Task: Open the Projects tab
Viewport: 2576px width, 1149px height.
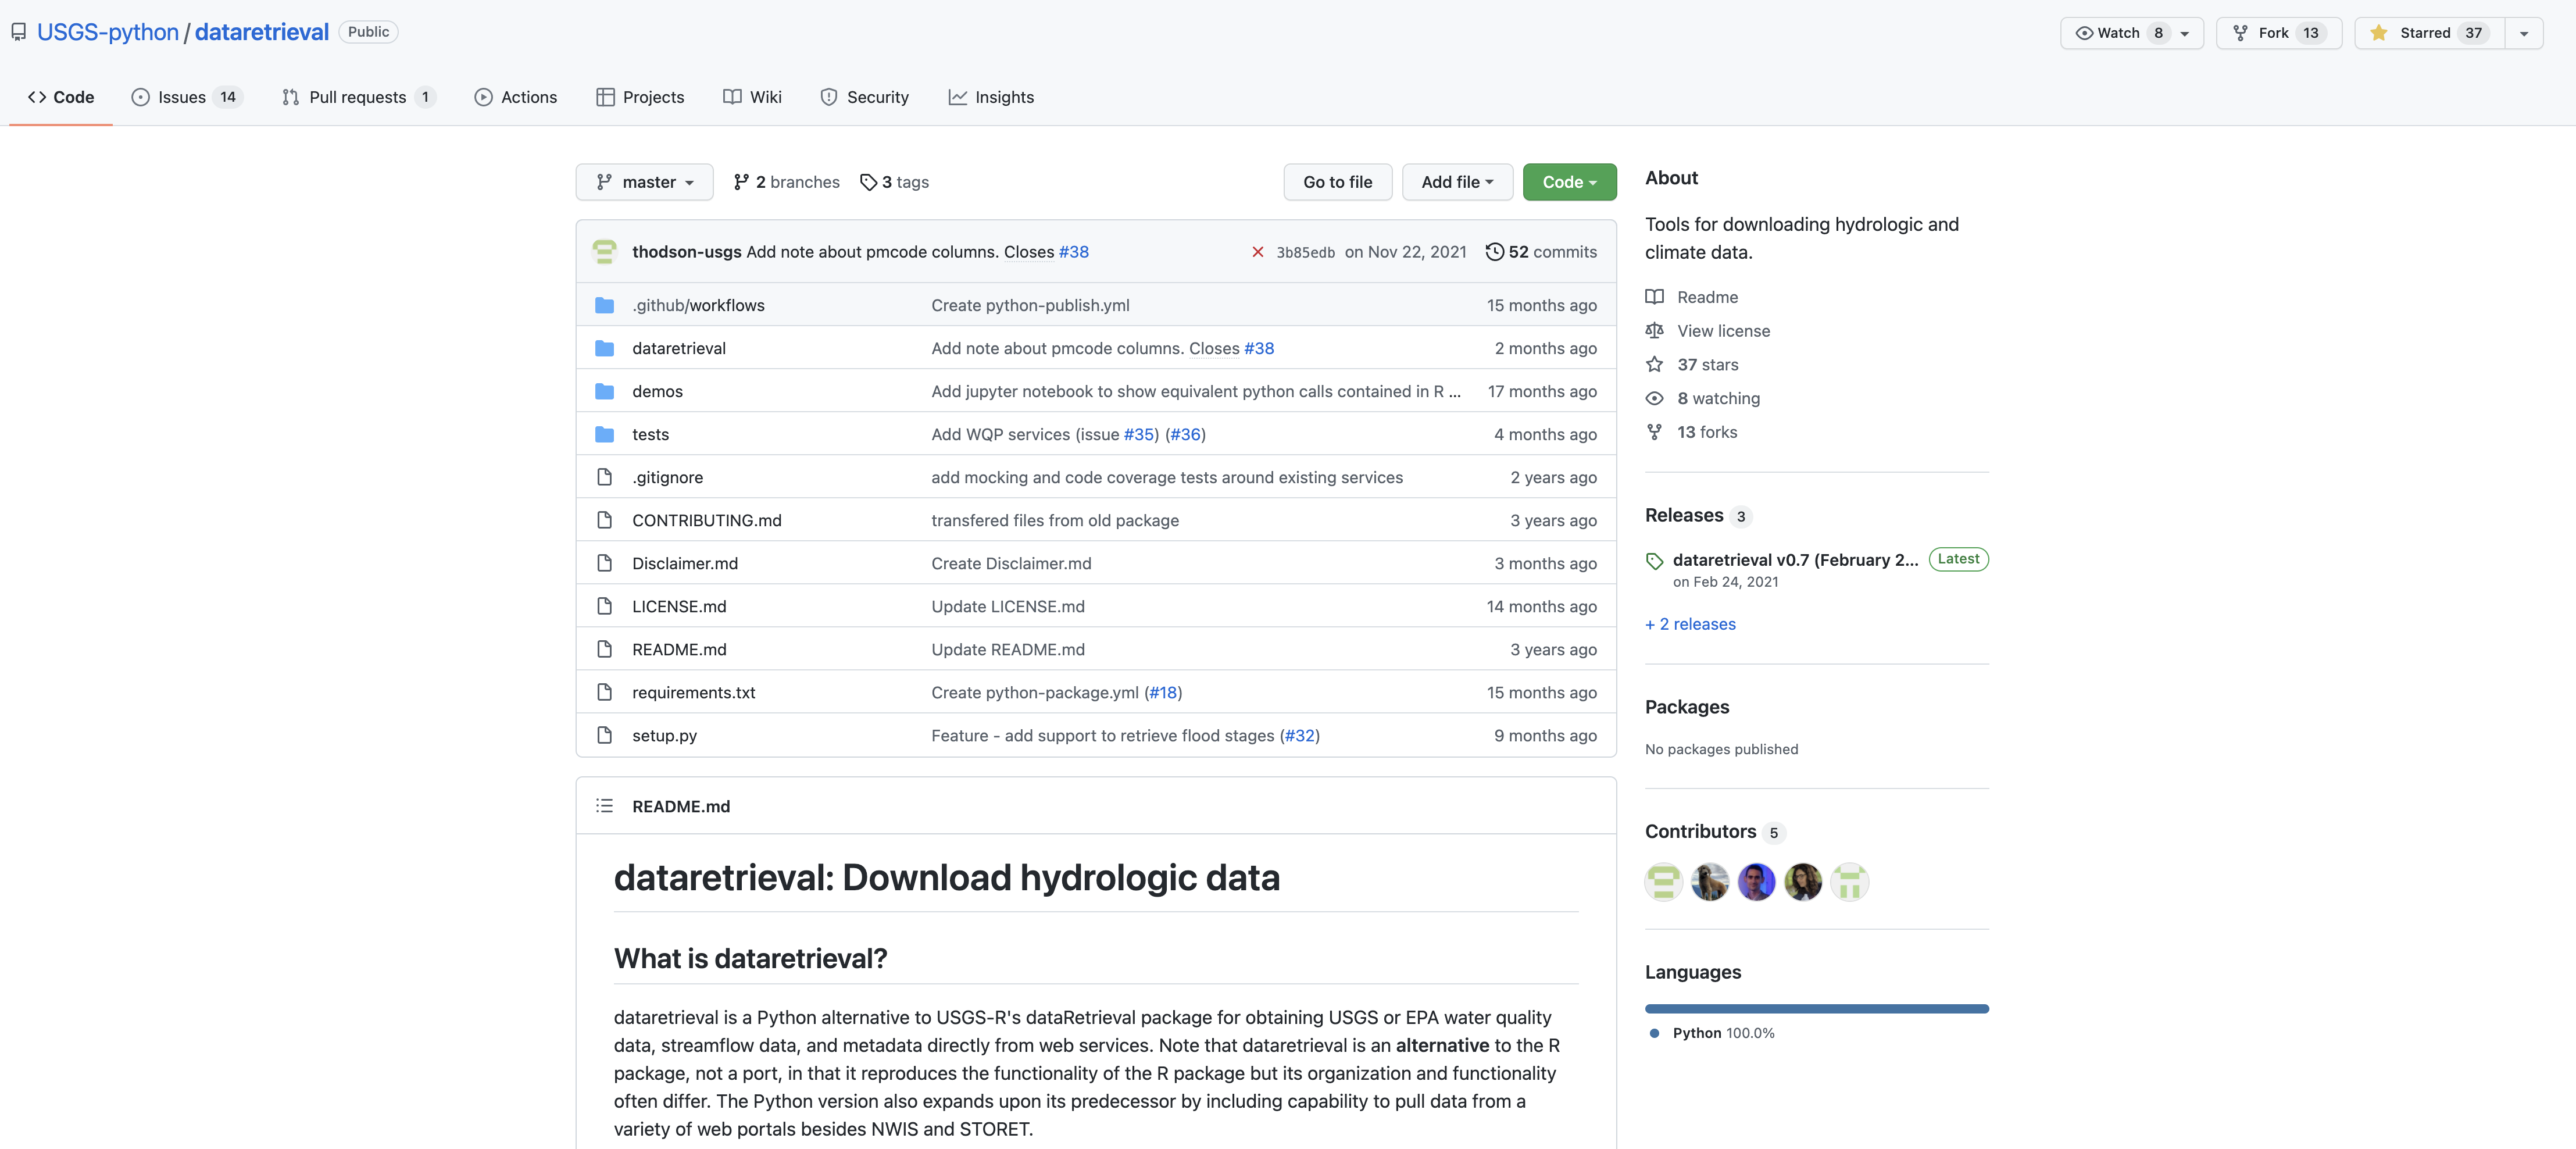Action: [x=640, y=97]
